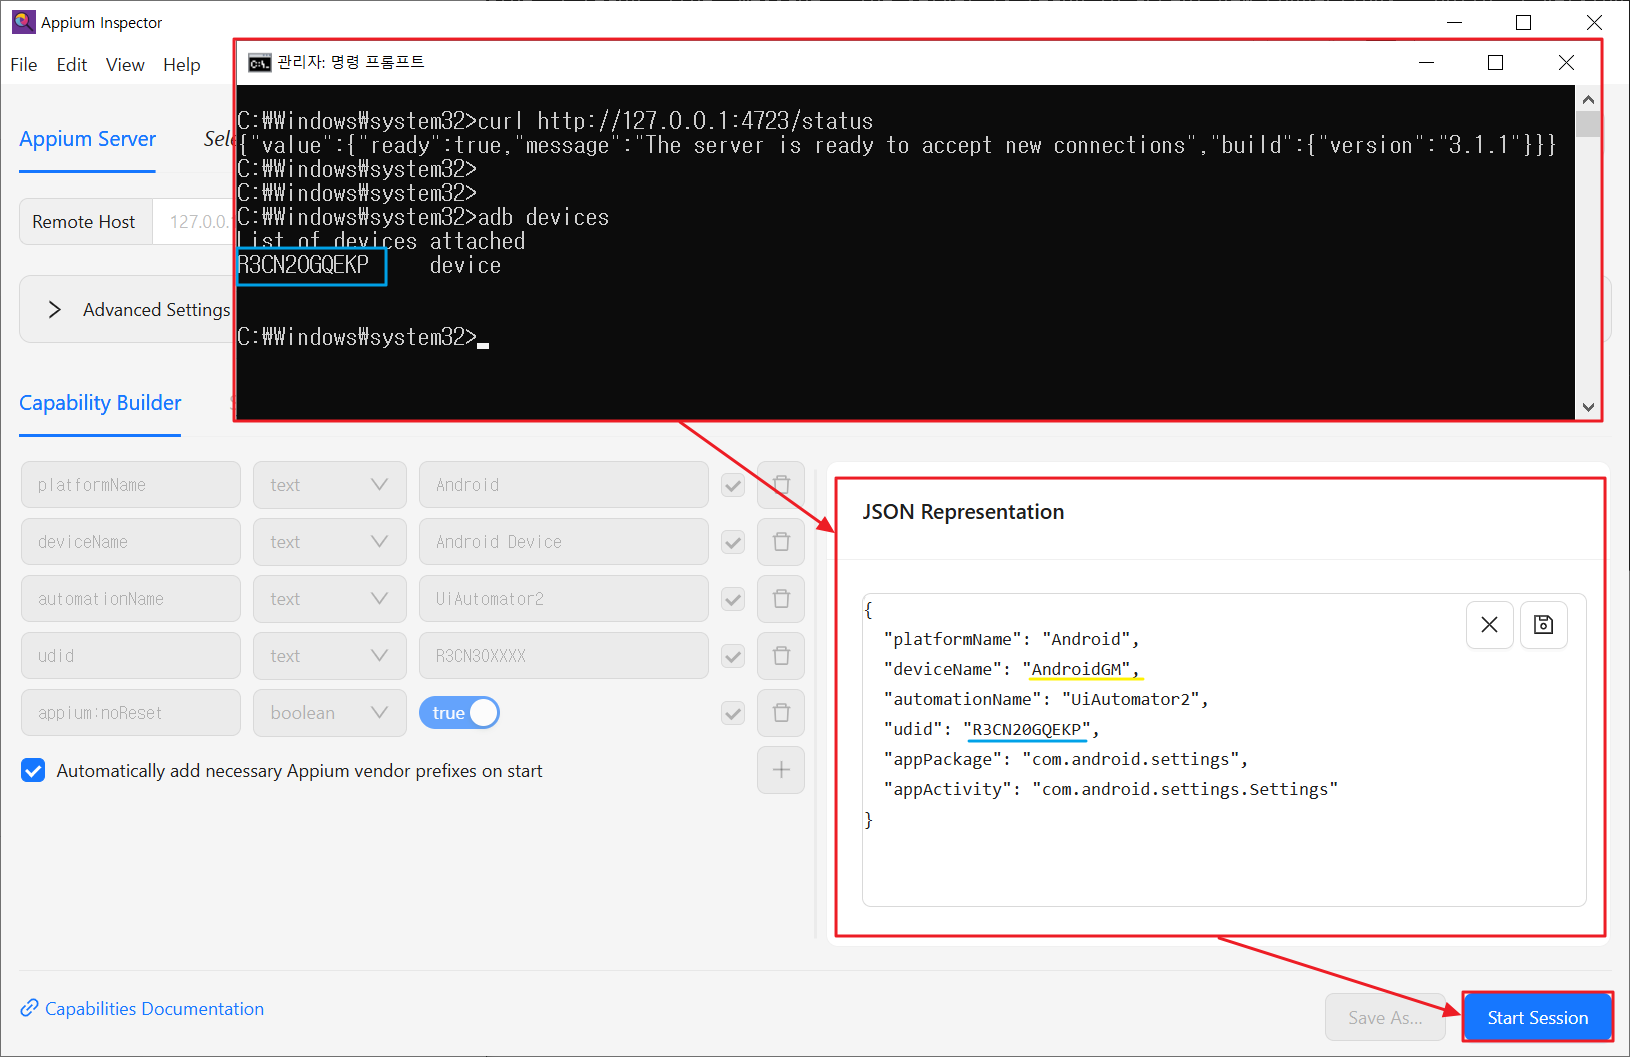Open Capabilities Documentation link
1630x1057 pixels.
(154, 1009)
